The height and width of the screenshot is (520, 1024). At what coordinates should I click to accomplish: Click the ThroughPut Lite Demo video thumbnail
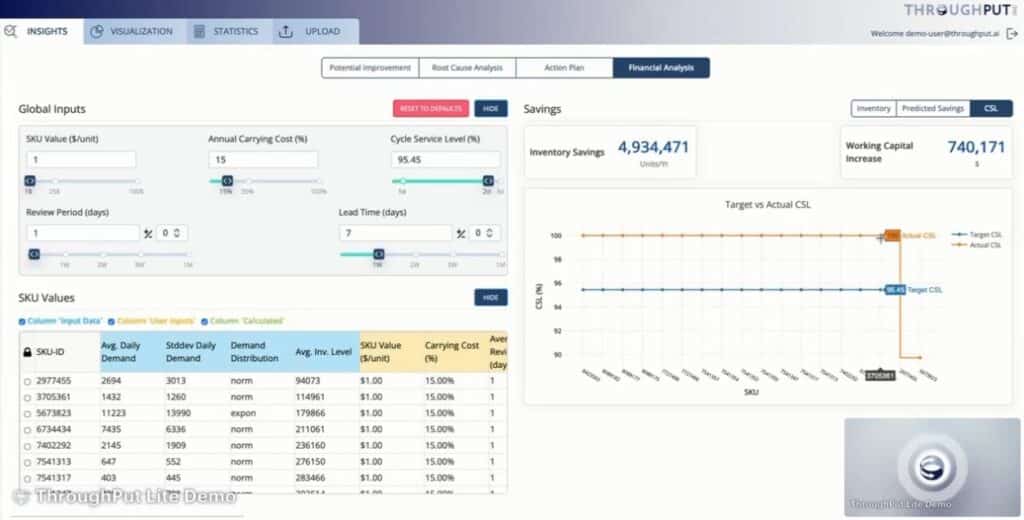pos(932,467)
